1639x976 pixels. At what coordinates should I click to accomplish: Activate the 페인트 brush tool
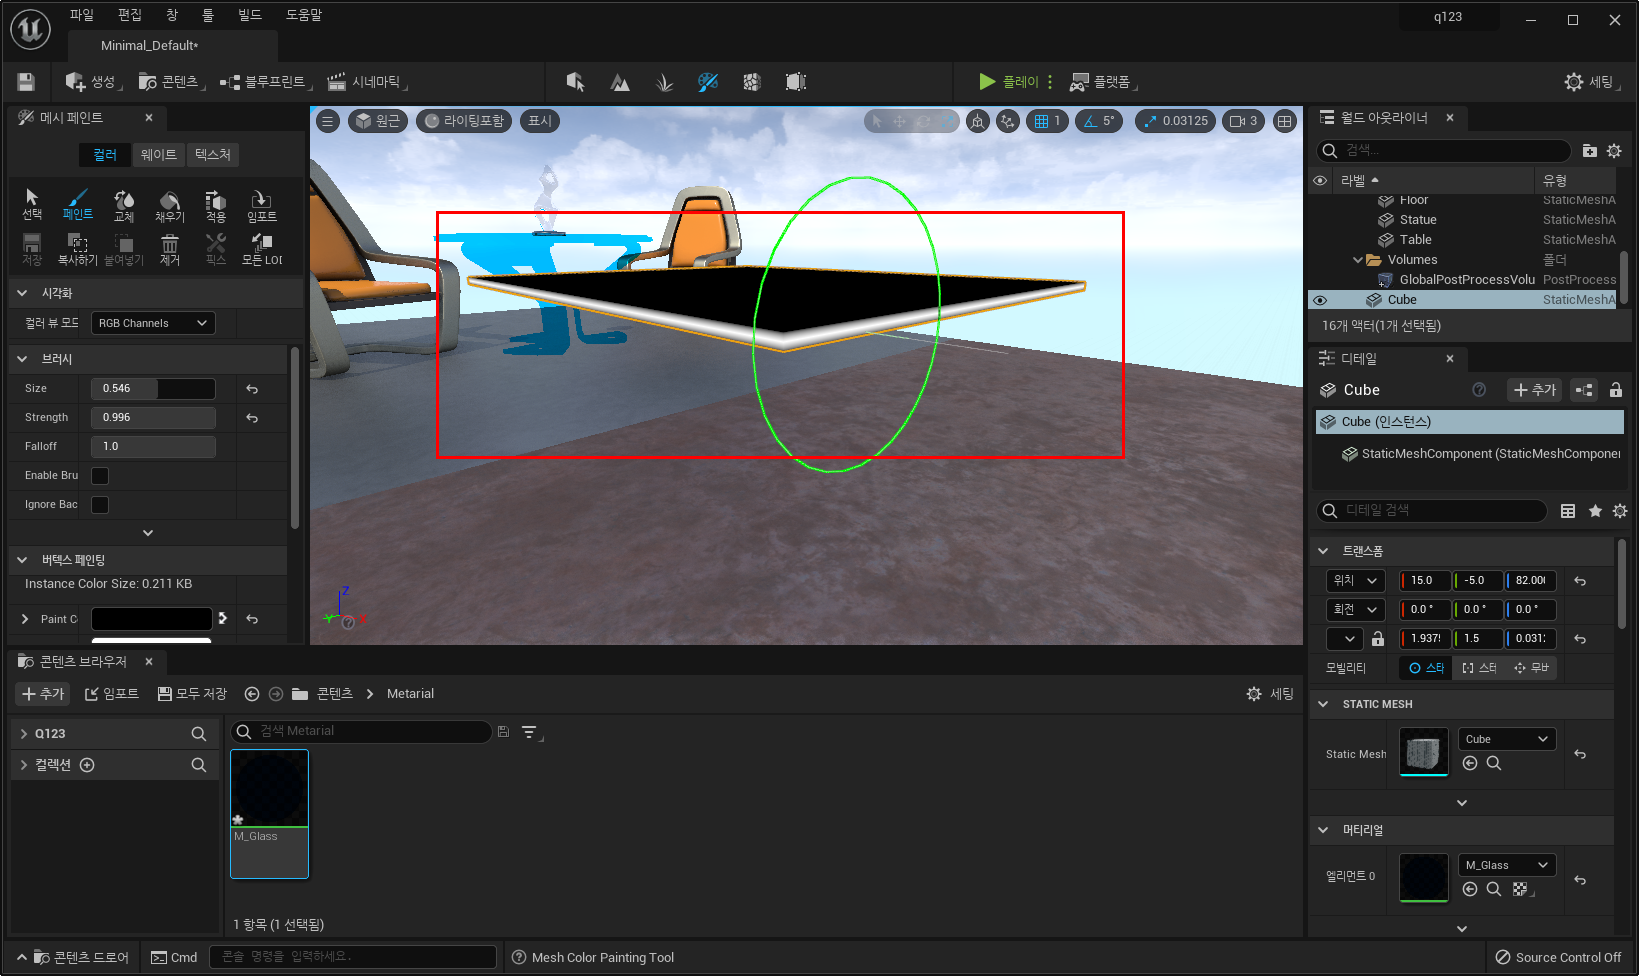tap(77, 204)
